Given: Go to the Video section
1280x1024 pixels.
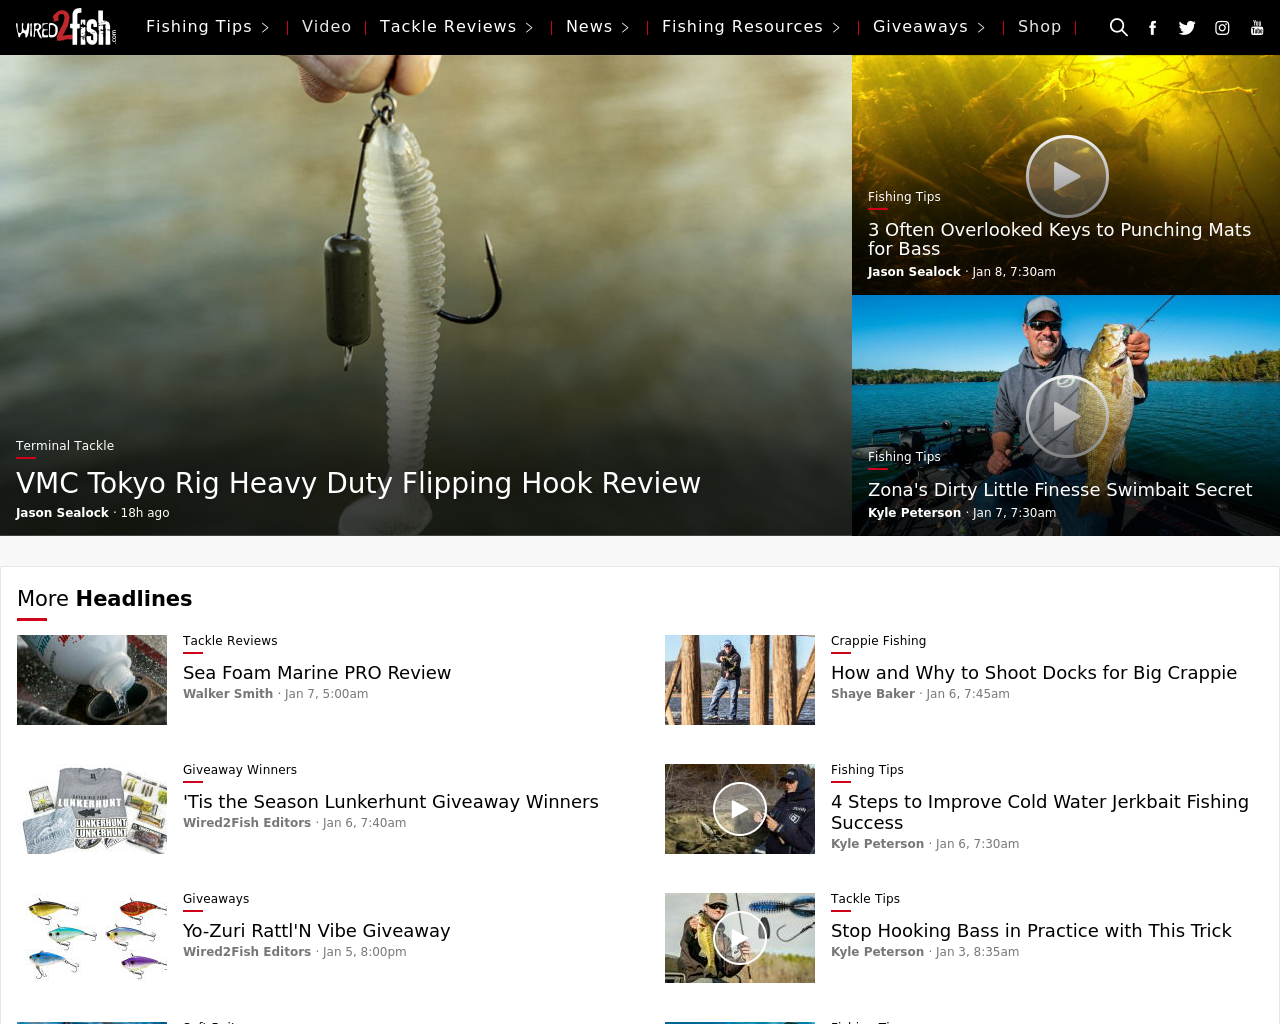Looking at the screenshot, I should 326,27.
